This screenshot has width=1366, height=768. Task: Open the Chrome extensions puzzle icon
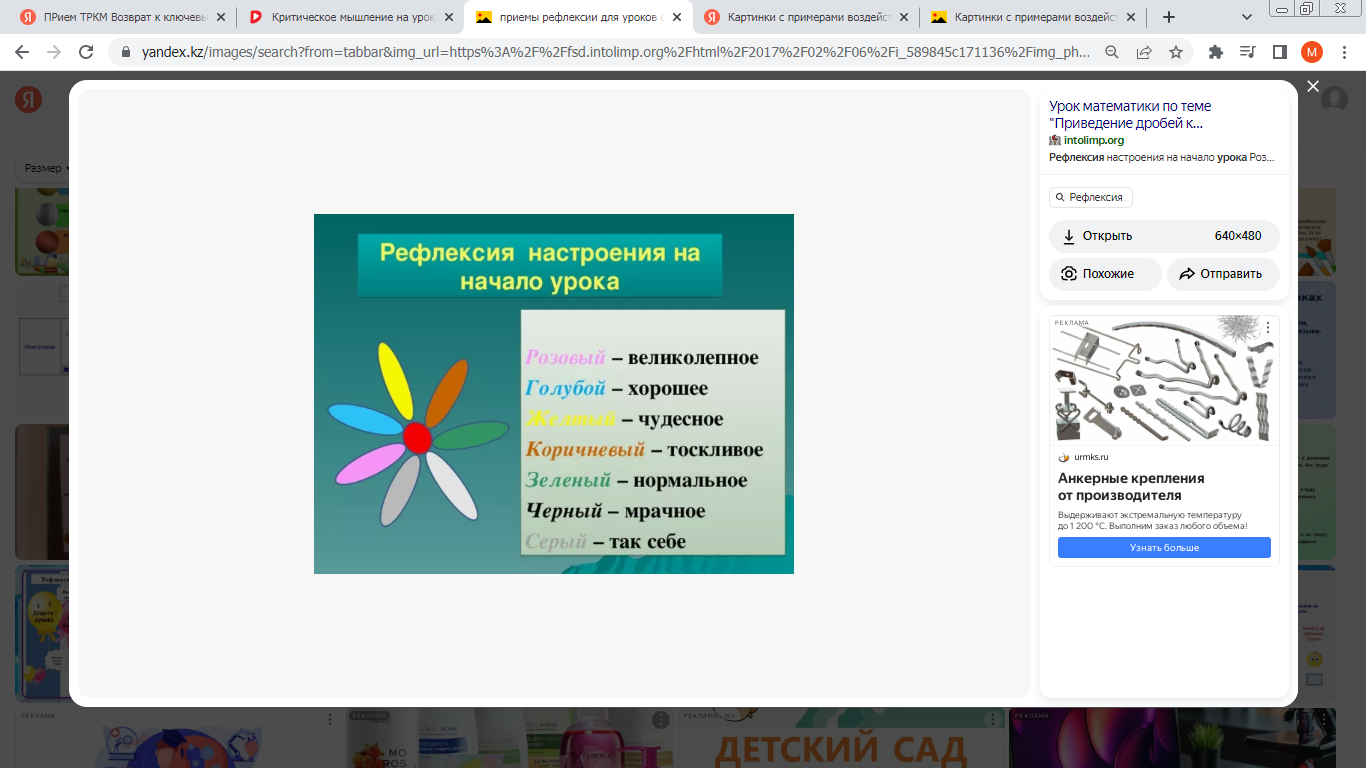click(x=1216, y=53)
